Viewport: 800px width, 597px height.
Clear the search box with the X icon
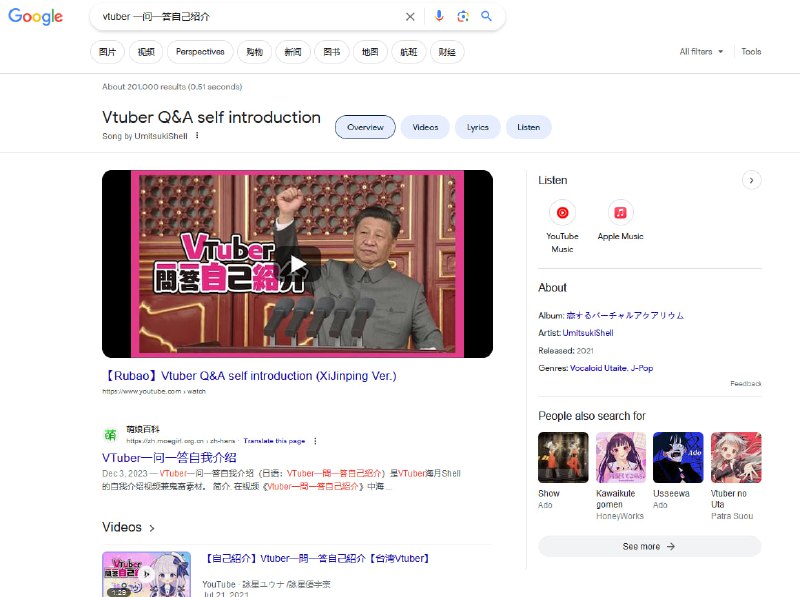coord(410,17)
